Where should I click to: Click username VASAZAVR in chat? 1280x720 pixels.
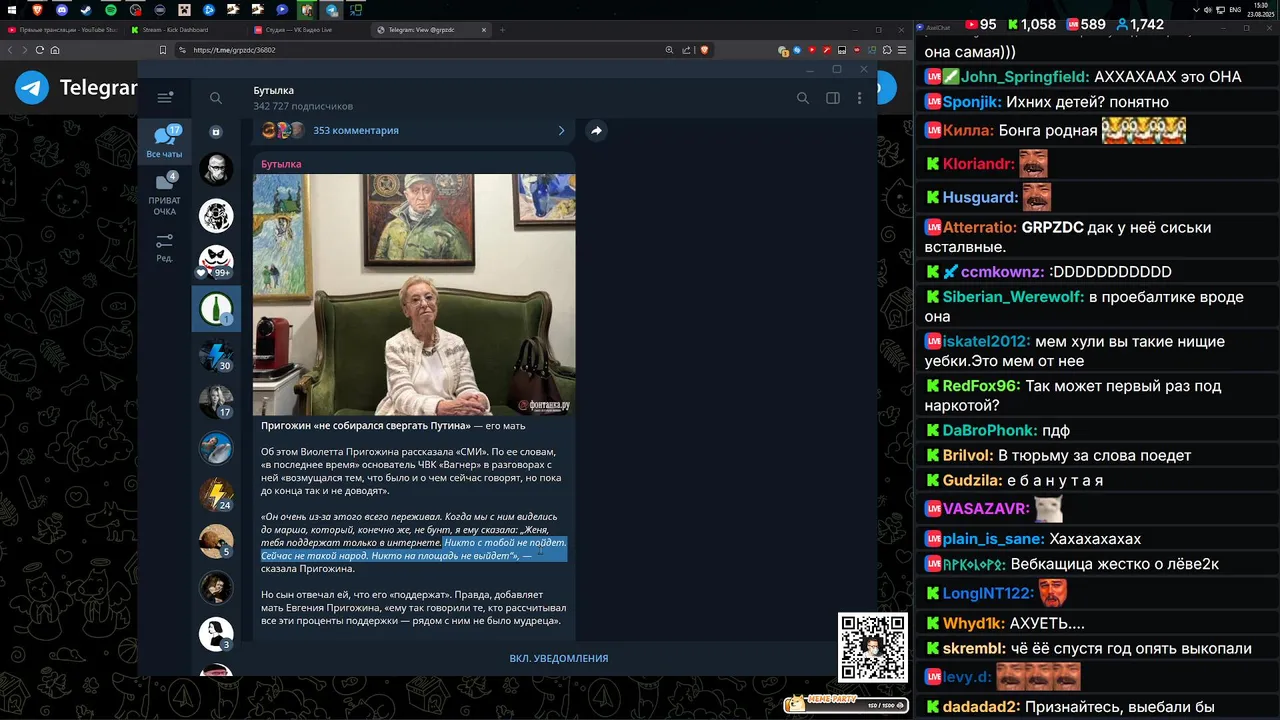pos(986,509)
